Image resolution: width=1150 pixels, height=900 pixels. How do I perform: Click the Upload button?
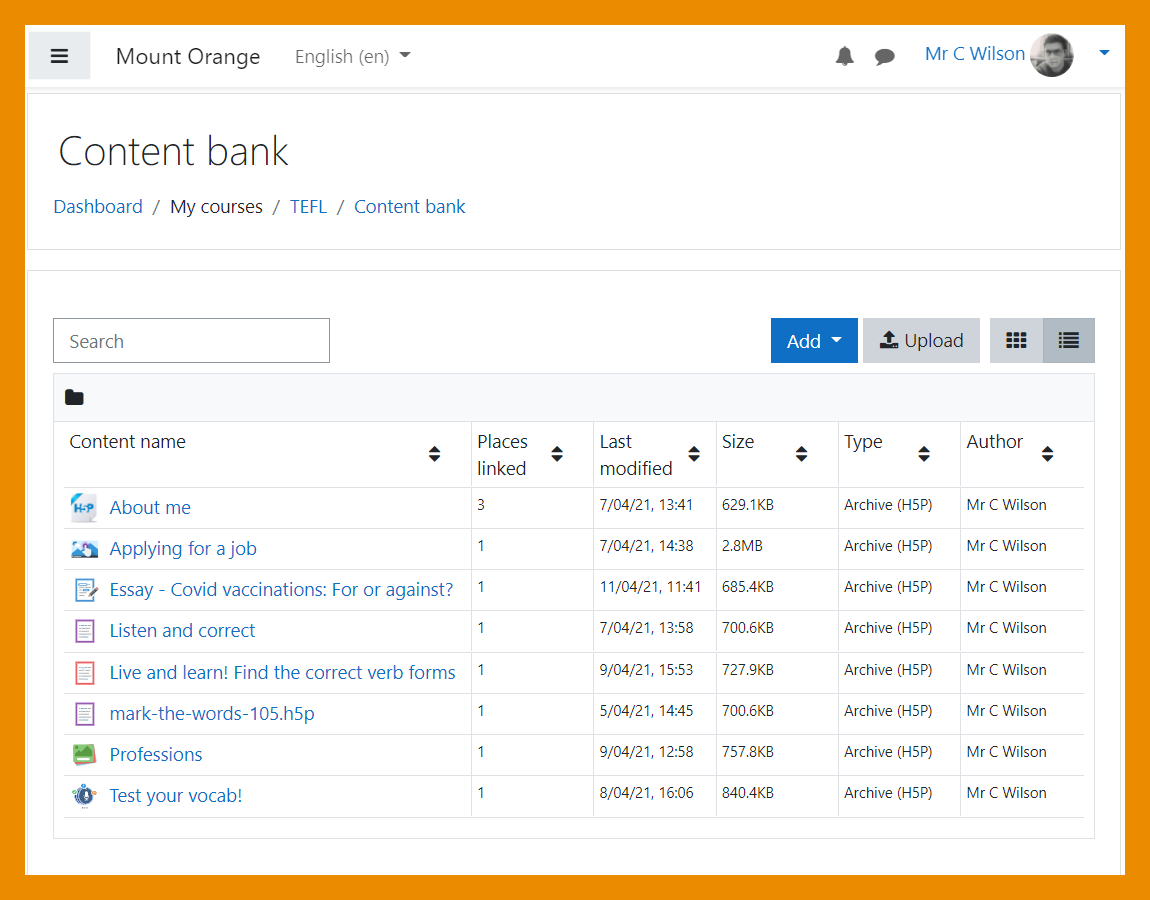pos(921,341)
